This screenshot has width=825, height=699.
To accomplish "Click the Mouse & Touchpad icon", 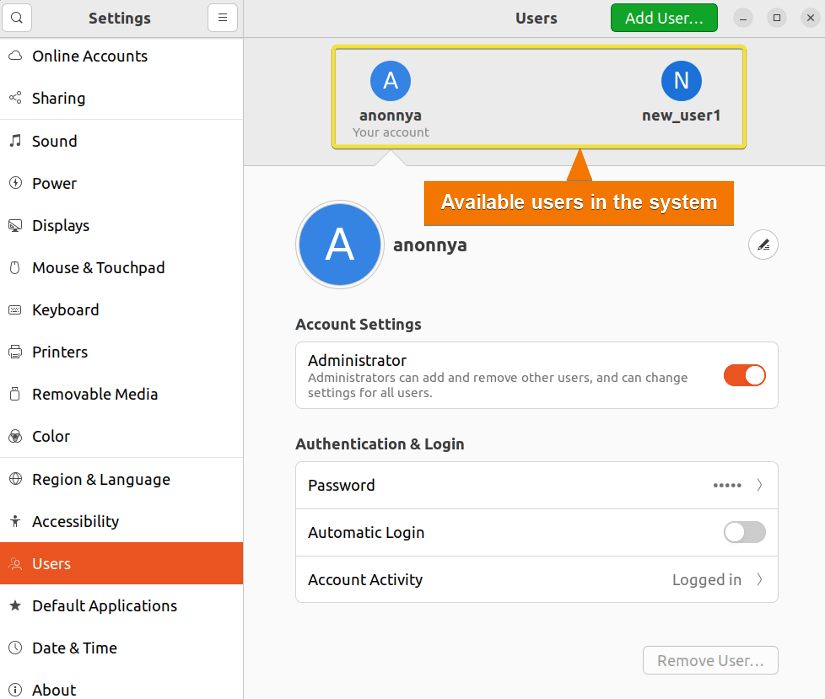I will (x=15, y=267).
